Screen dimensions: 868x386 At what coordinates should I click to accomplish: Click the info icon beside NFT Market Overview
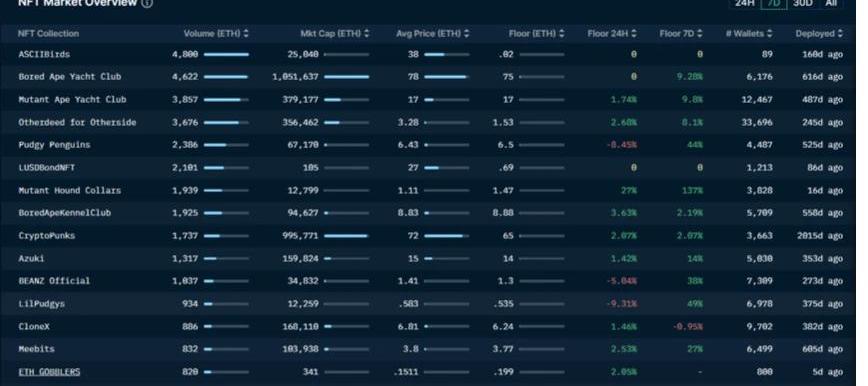click(x=147, y=3)
